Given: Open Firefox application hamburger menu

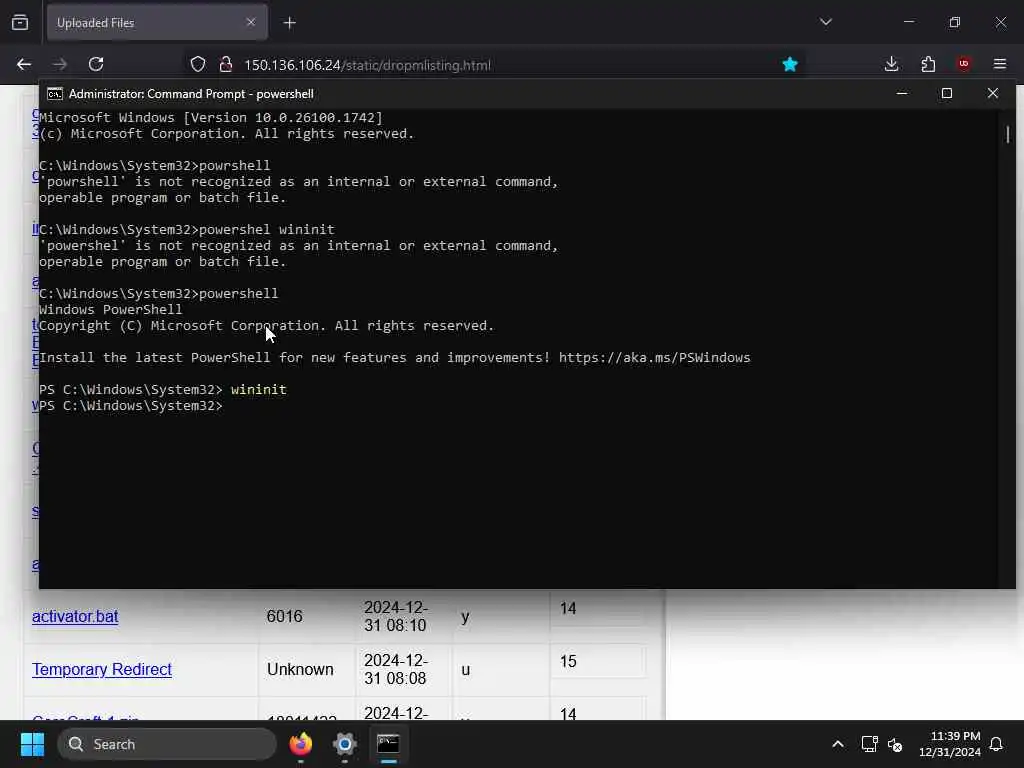Looking at the screenshot, I should [x=1000, y=64].
